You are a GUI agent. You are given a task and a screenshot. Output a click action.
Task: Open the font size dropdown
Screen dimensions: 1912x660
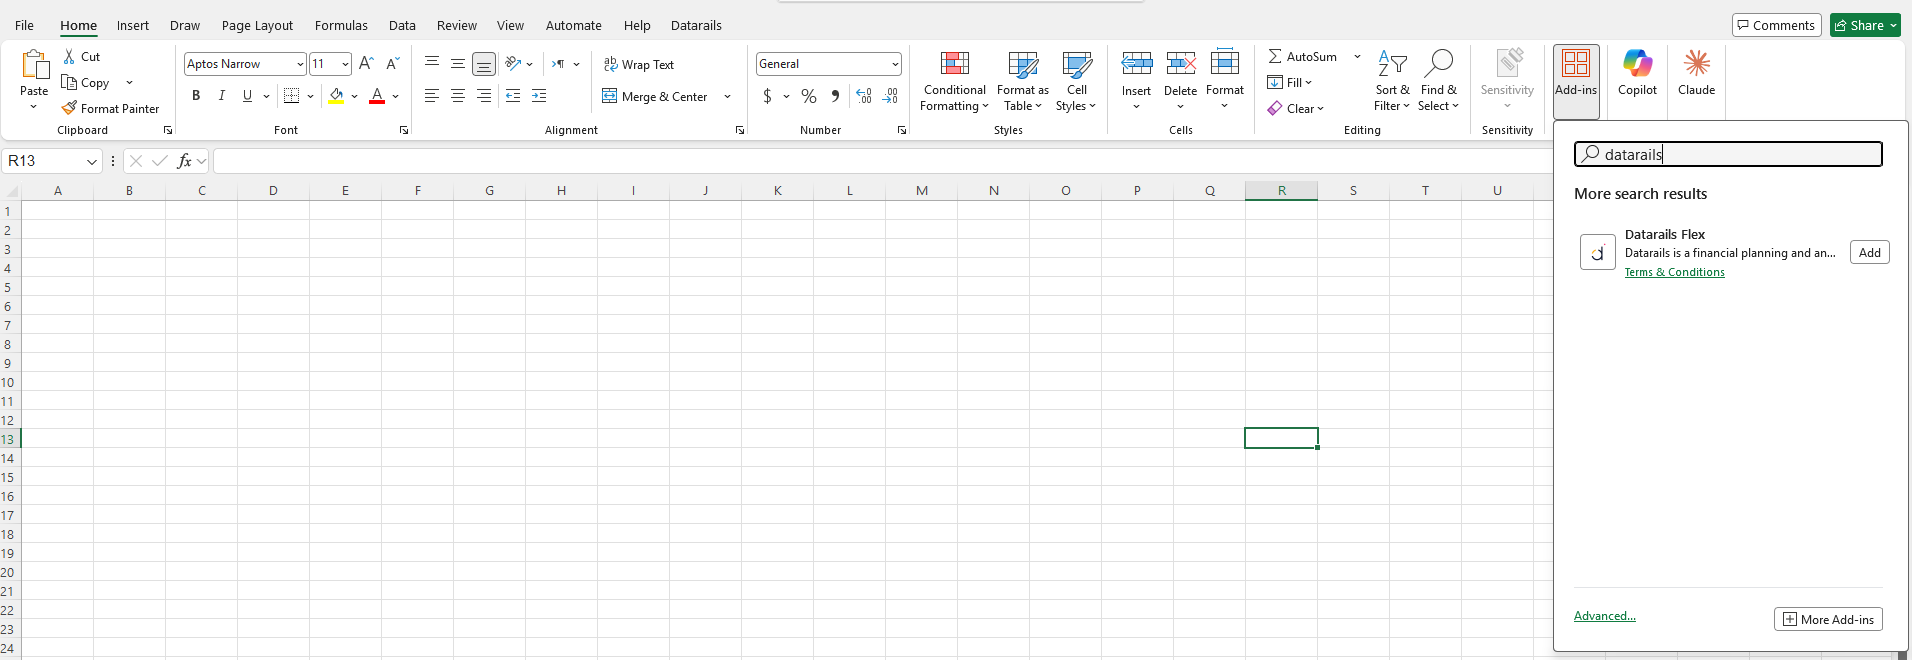click(345, 64)
